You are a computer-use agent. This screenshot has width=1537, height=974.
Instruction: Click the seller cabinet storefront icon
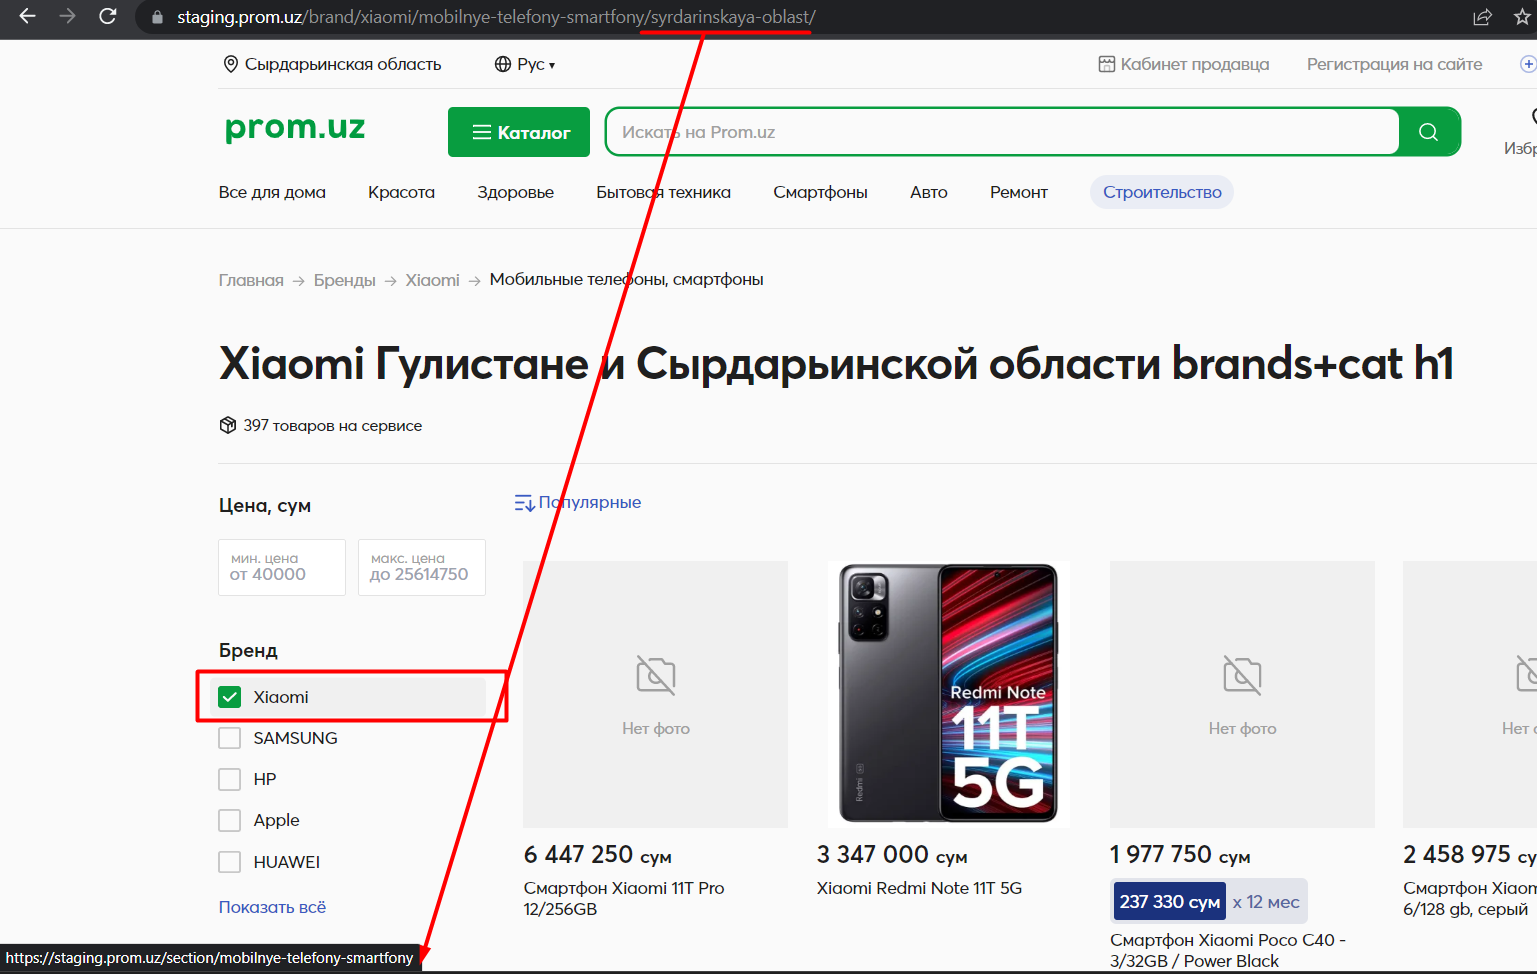click(x=1106, y=64)
